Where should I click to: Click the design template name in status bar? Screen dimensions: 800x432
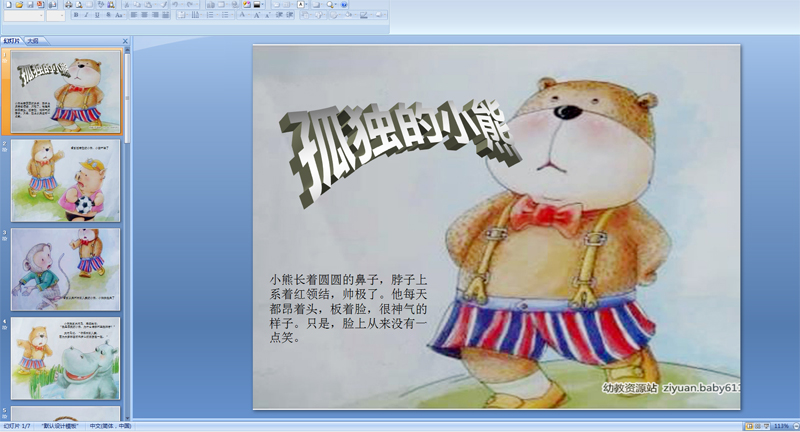click(x=60, y=426)
